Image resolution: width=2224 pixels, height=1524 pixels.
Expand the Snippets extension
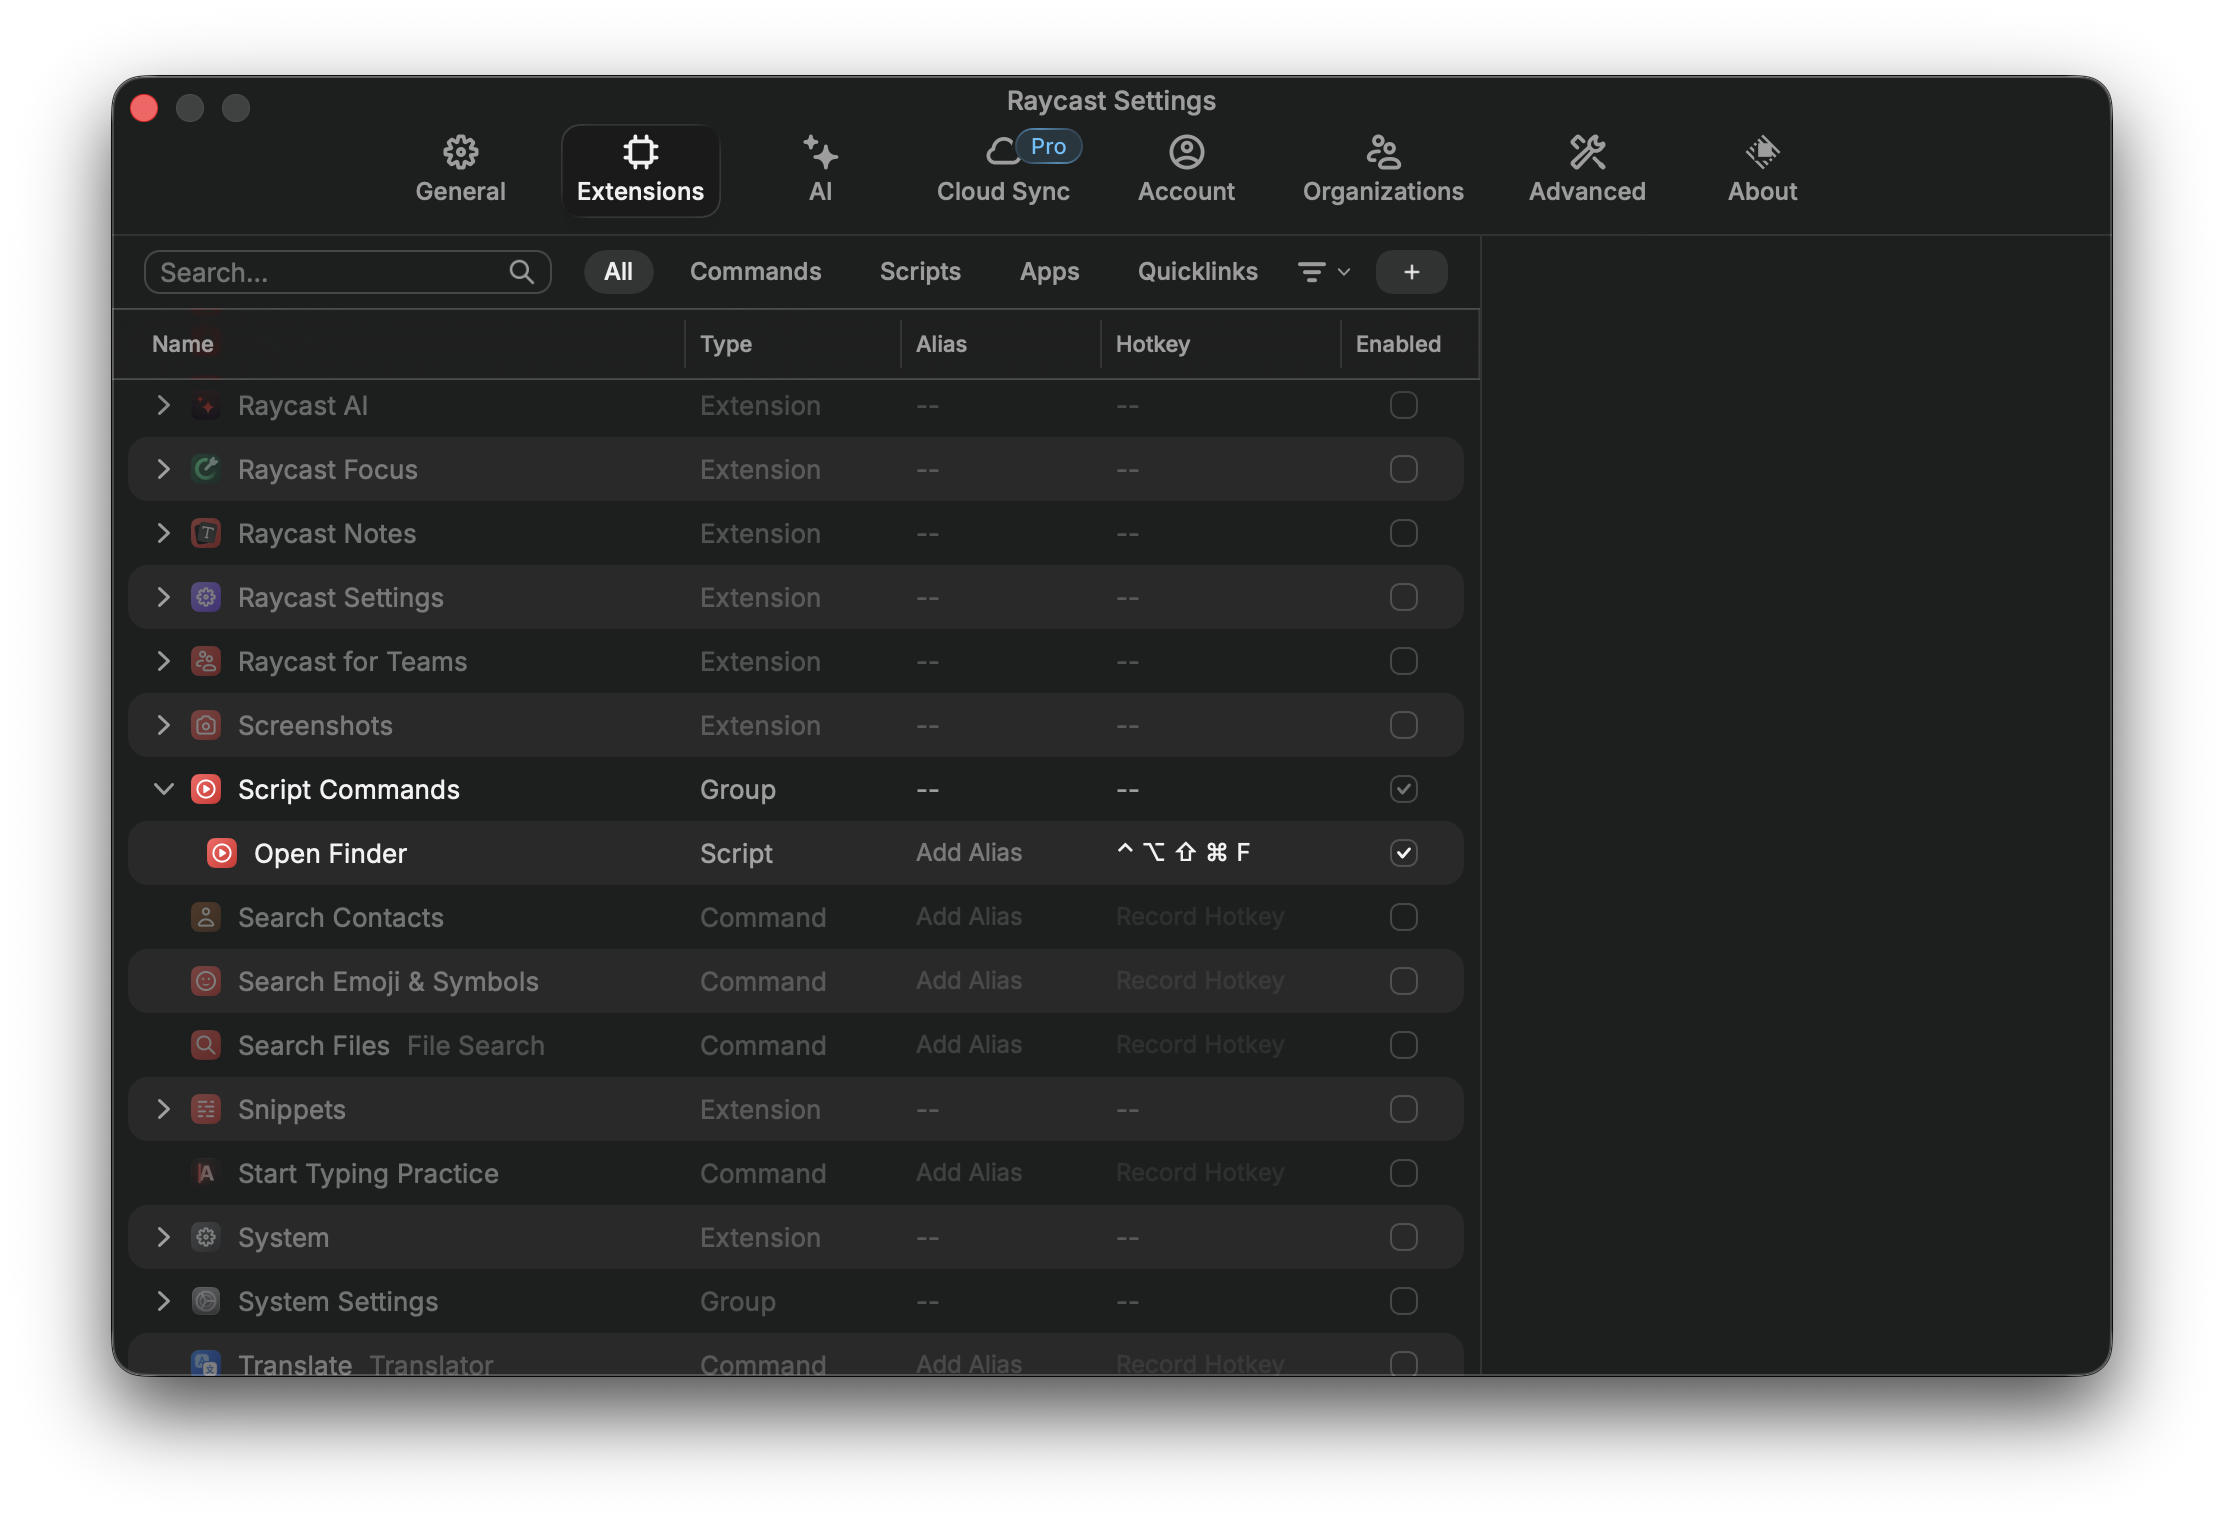pos(163,1109)
